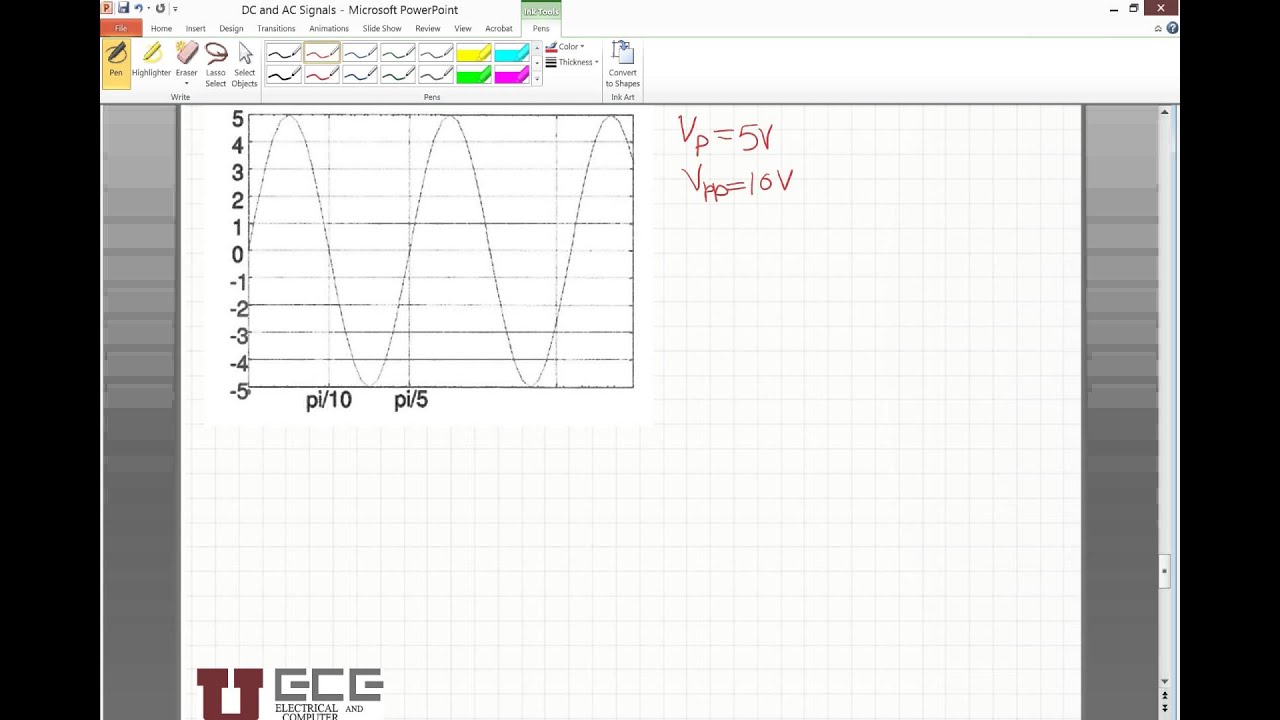Select yellow highlighter swatch
Screen dimensions: 1280x720
(474, 53)
